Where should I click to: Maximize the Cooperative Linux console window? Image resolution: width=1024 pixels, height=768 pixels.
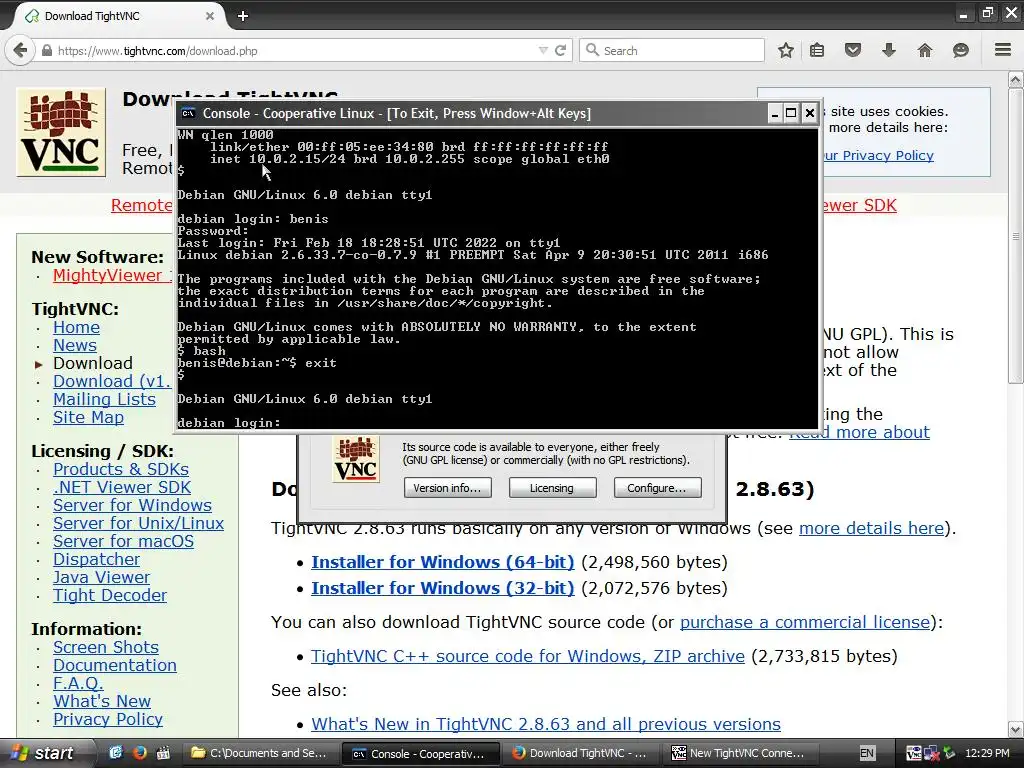pyautogui.click(x=791, y=114)
